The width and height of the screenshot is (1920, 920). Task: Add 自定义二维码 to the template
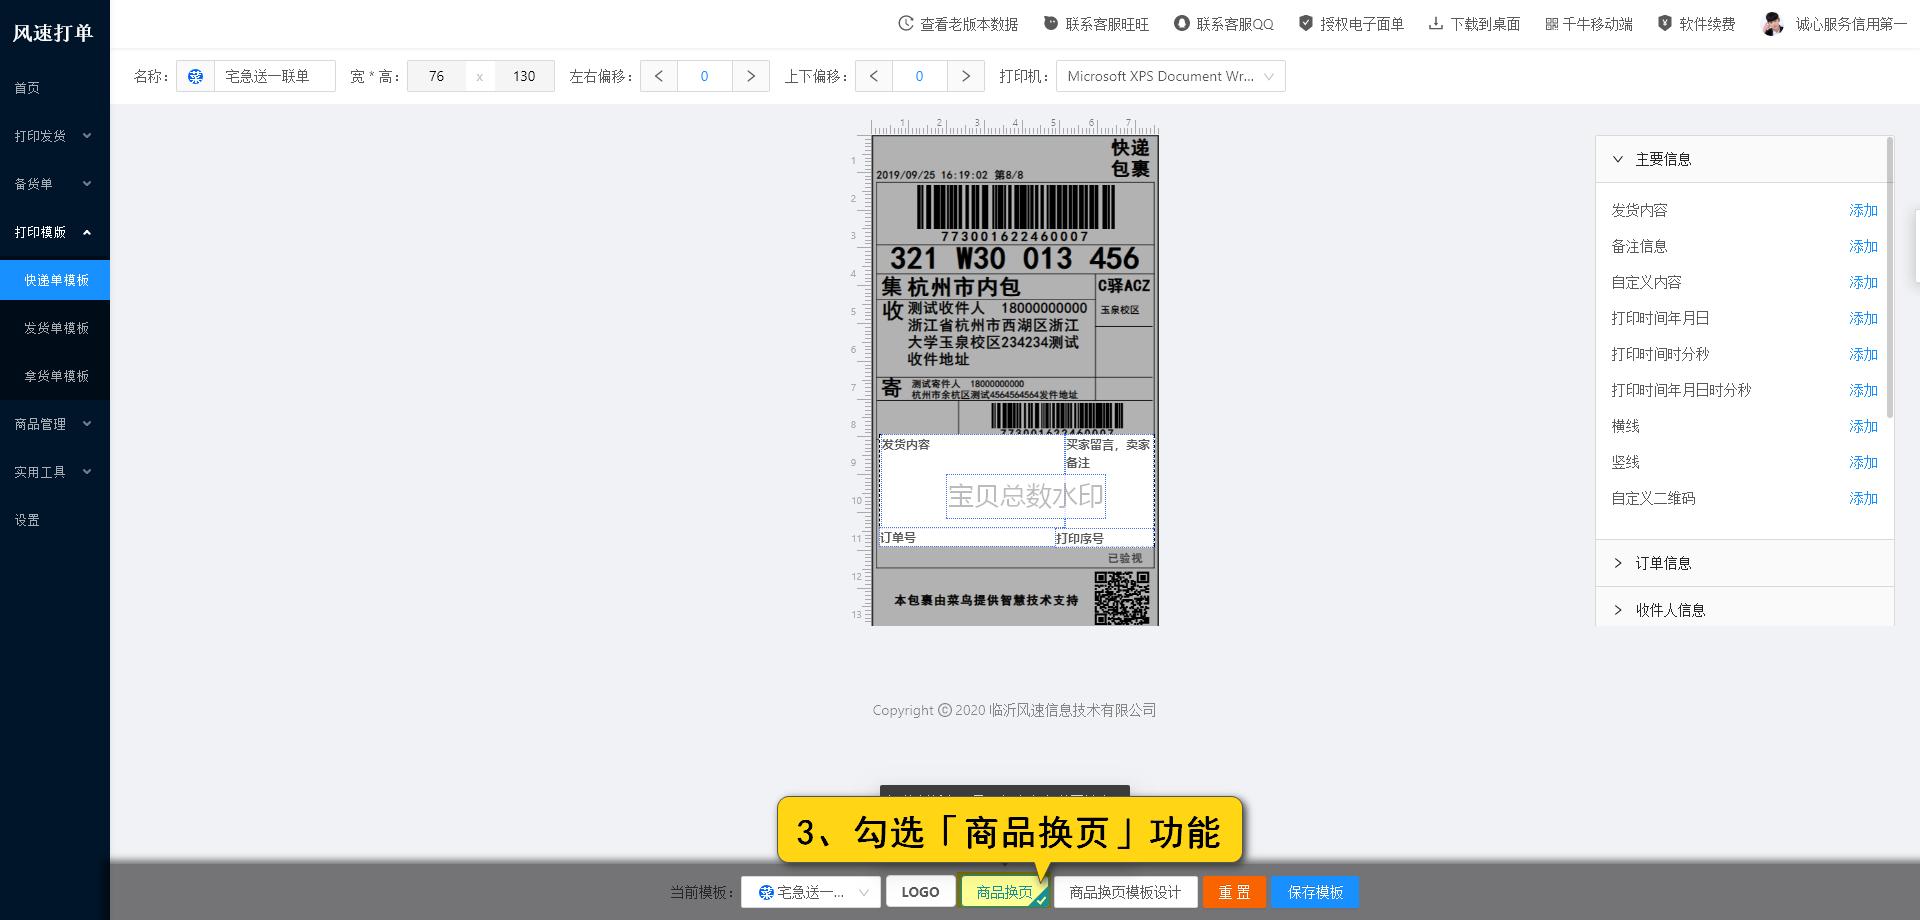[x=1863, y=498]
